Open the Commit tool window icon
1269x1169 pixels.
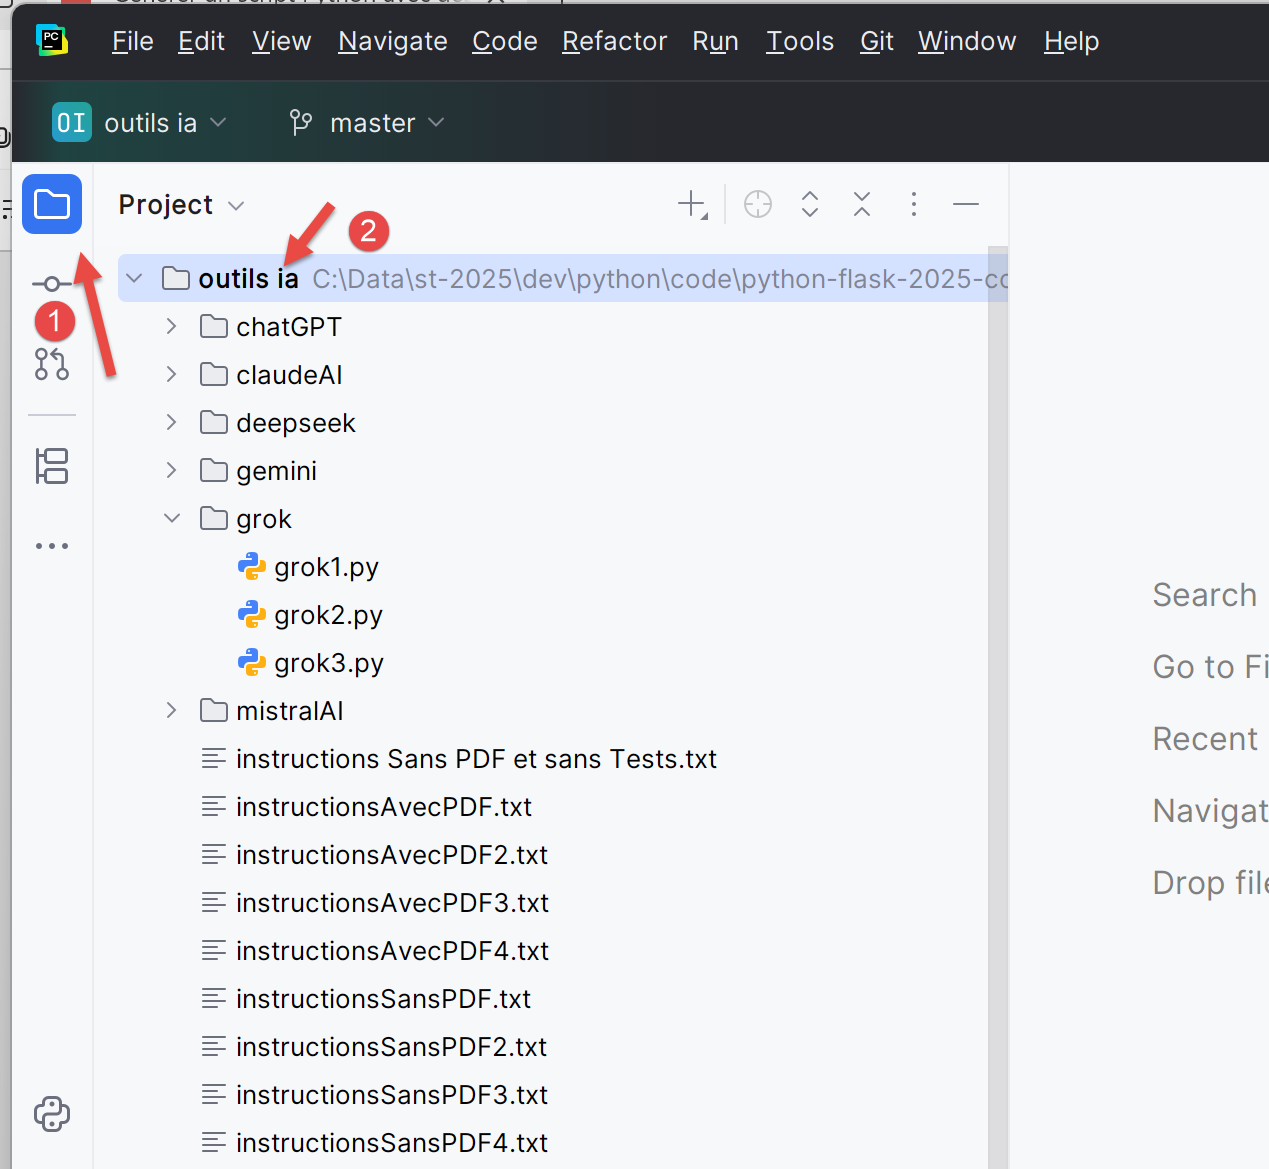(x=51, y=284)
